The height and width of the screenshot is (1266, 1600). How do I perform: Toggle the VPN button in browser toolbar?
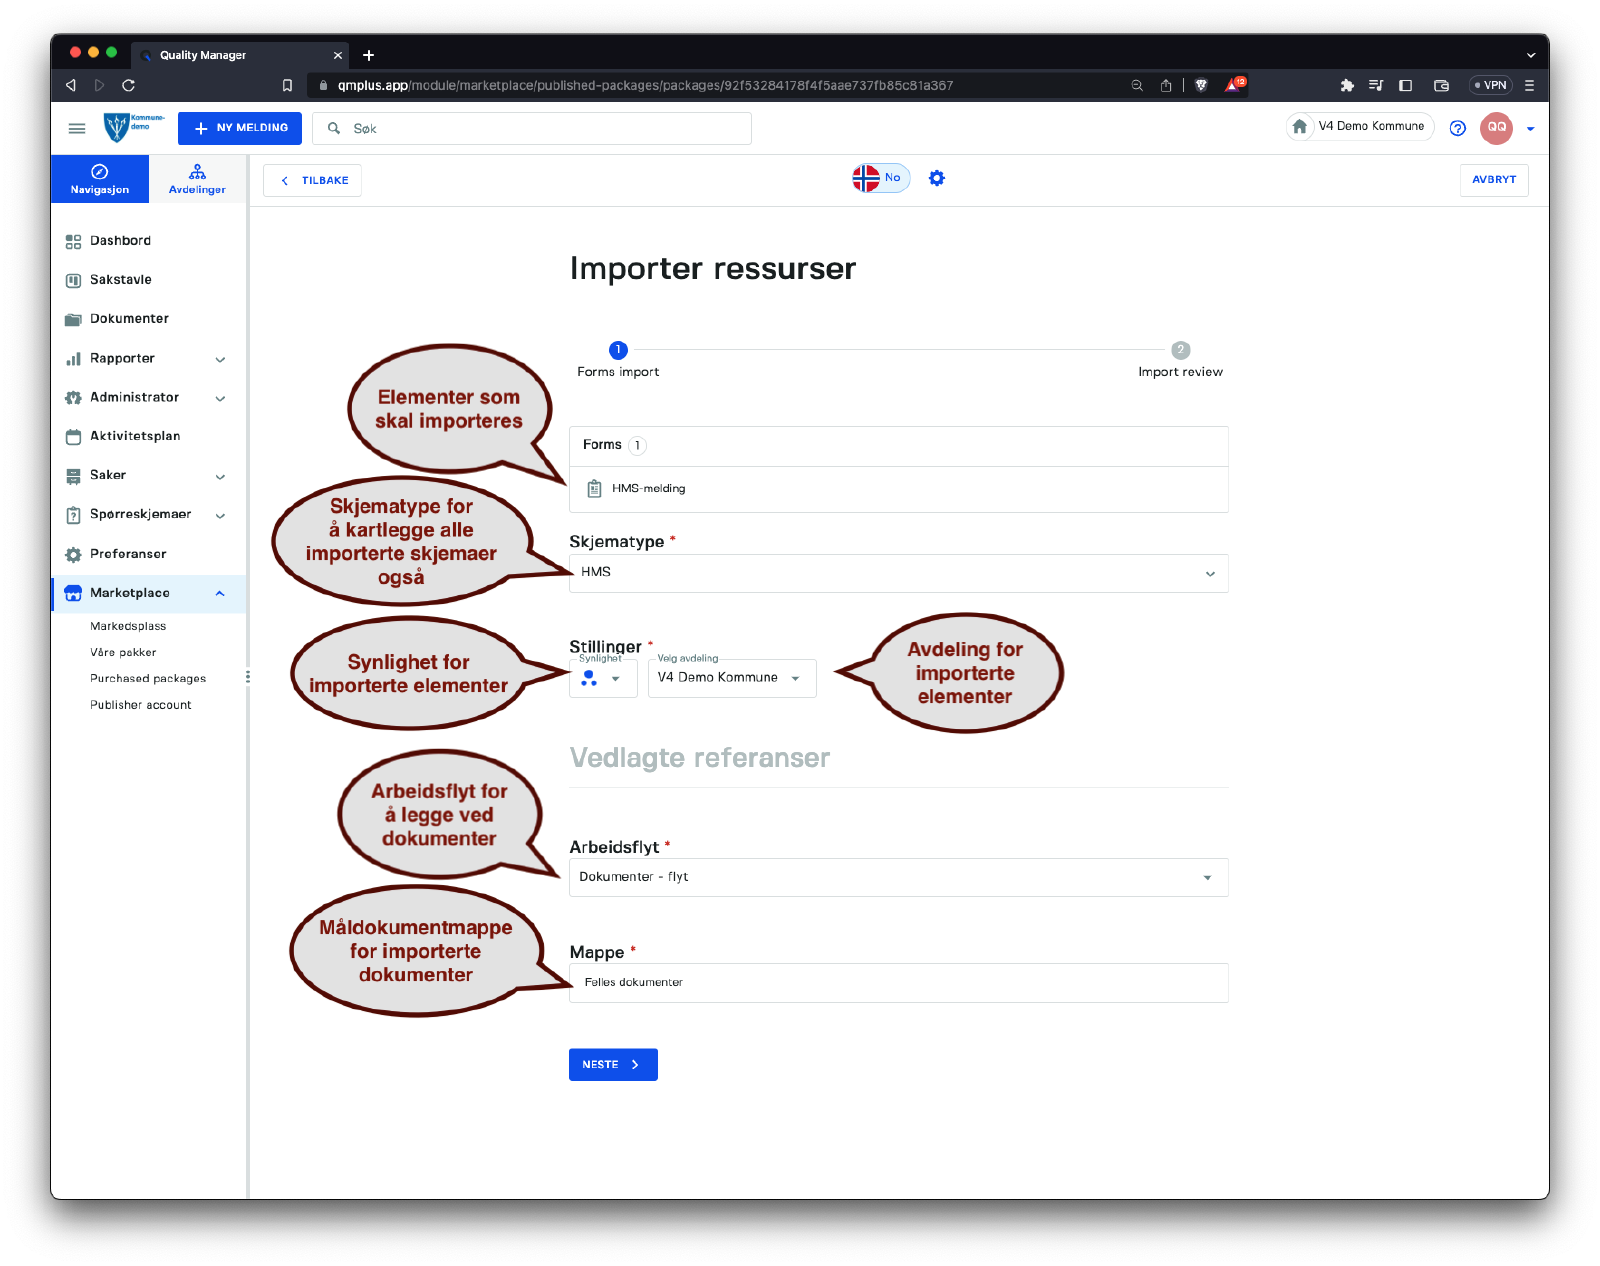coord(1490,85)
